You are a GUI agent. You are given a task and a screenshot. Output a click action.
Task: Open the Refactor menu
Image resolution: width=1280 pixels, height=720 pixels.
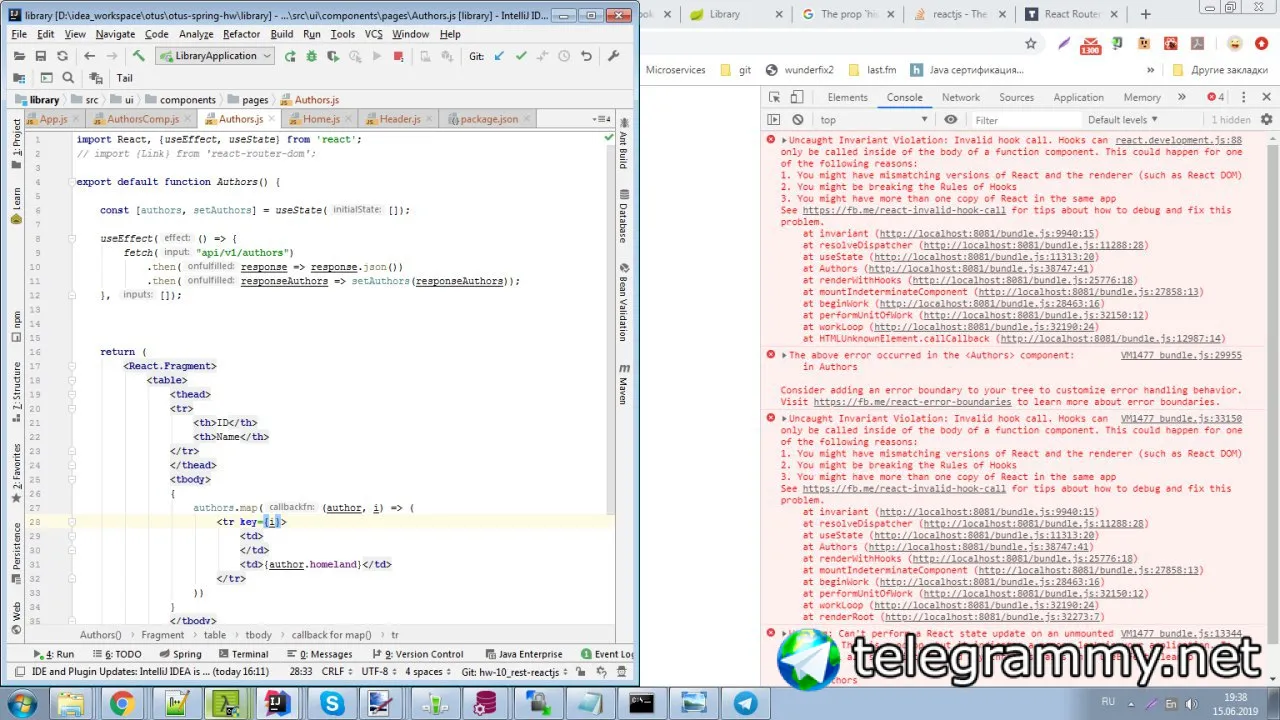(241, 34)
